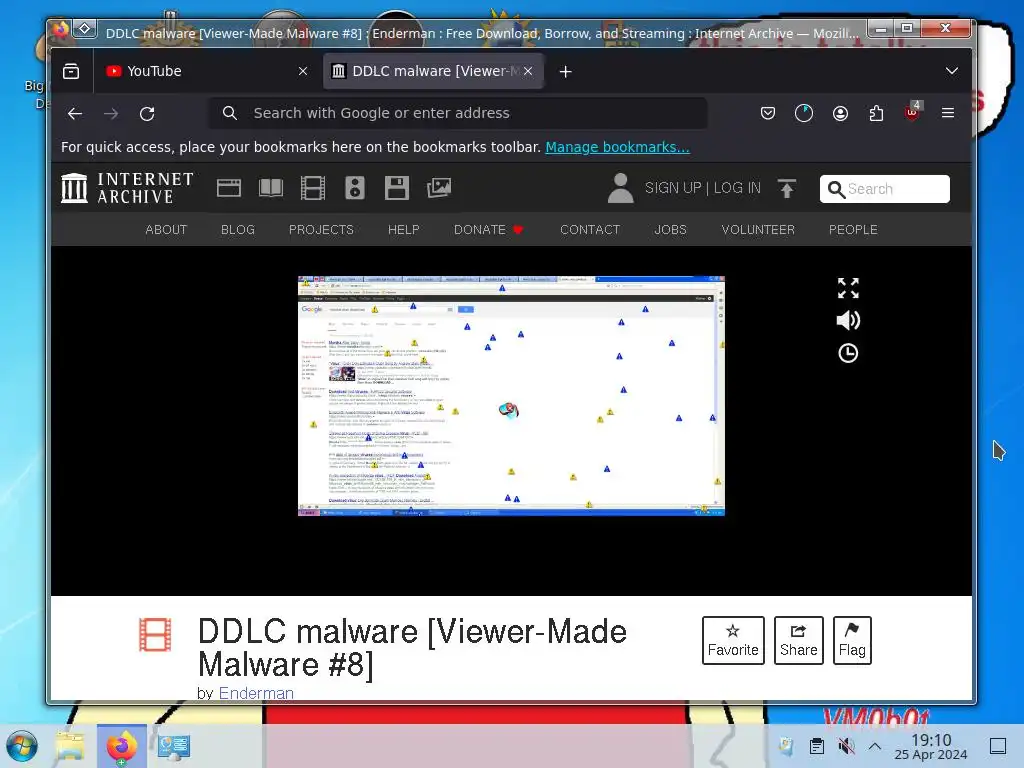Open the Save to Pocket icon
Image resolution: width=1024 pixels, height=768 pixels.
click(x=768, y=113)
